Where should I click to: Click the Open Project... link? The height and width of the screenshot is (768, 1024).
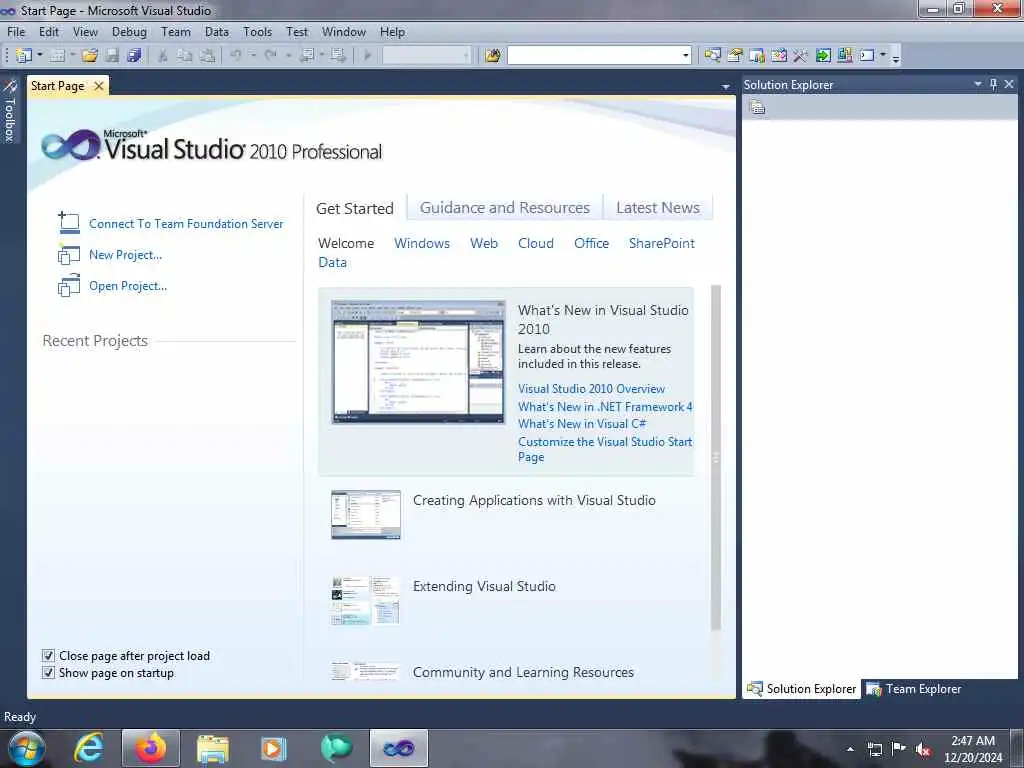(x=128, y=286)
